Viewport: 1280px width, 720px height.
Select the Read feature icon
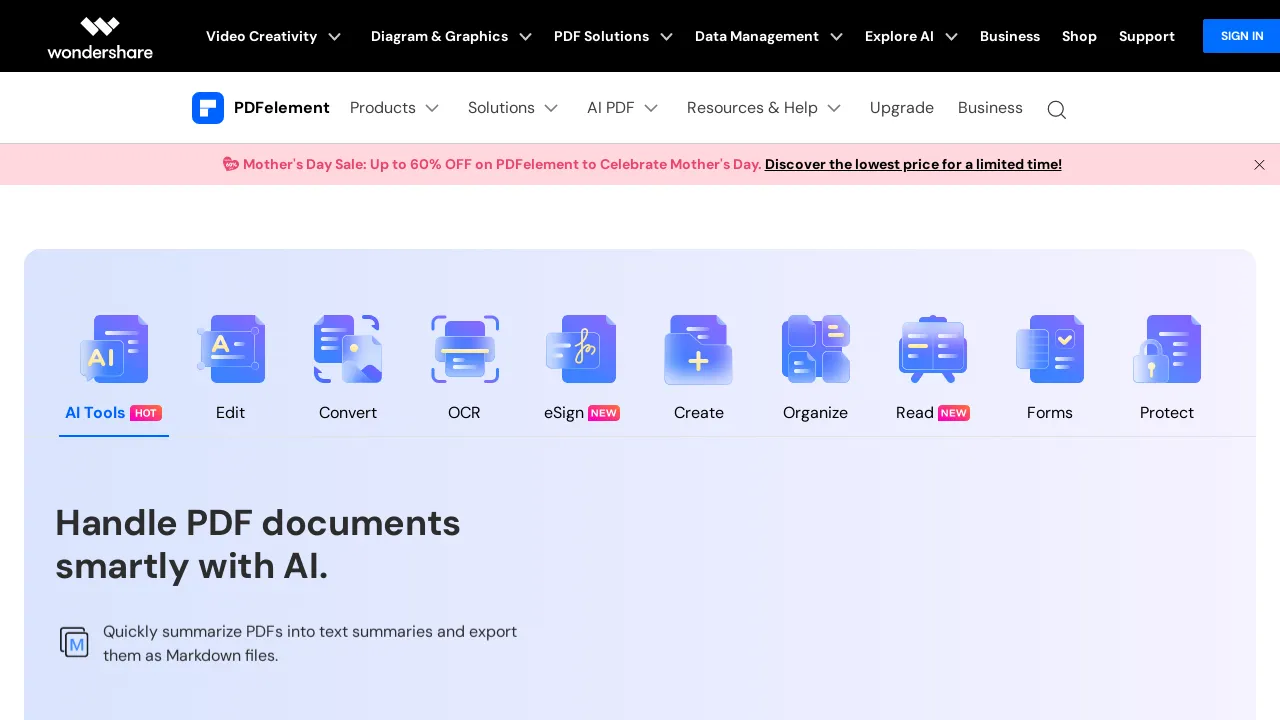click(933, 349)
